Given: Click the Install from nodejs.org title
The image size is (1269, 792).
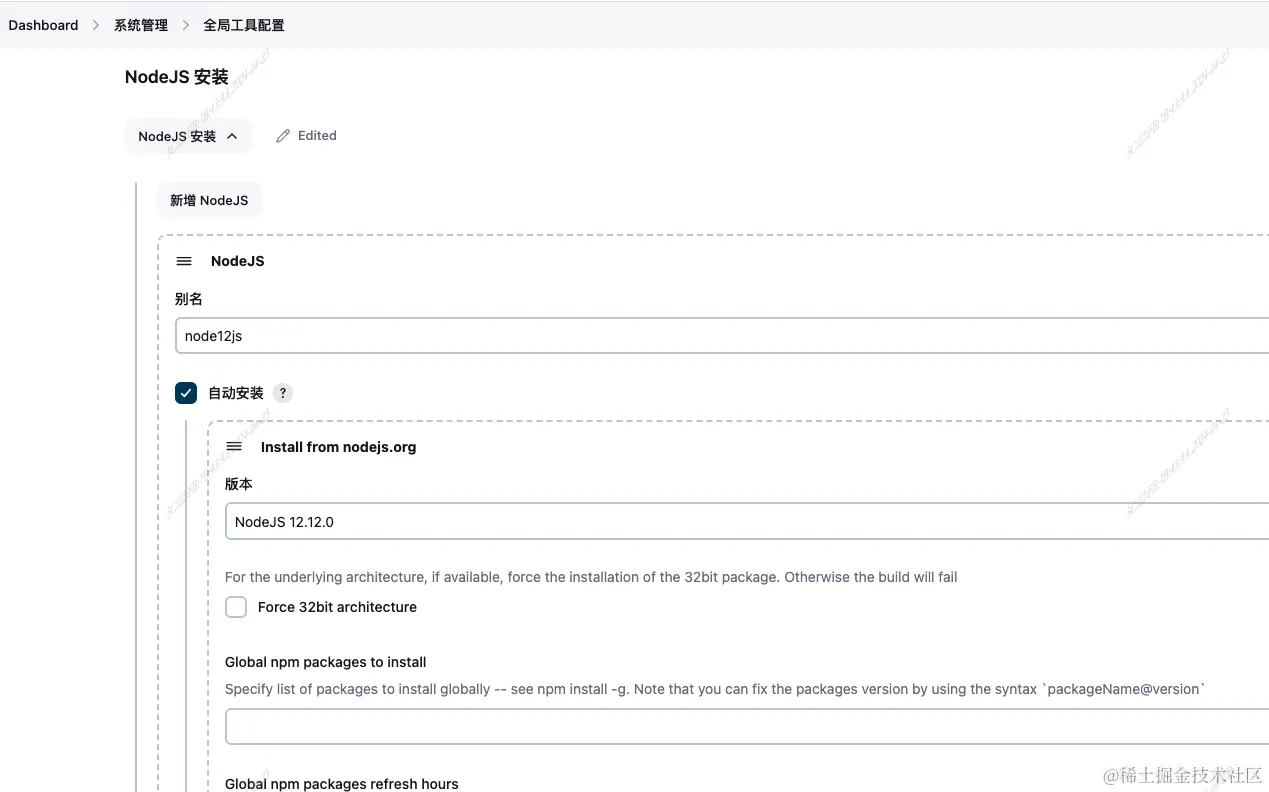Looking at the screenshot, I should 338,447.
